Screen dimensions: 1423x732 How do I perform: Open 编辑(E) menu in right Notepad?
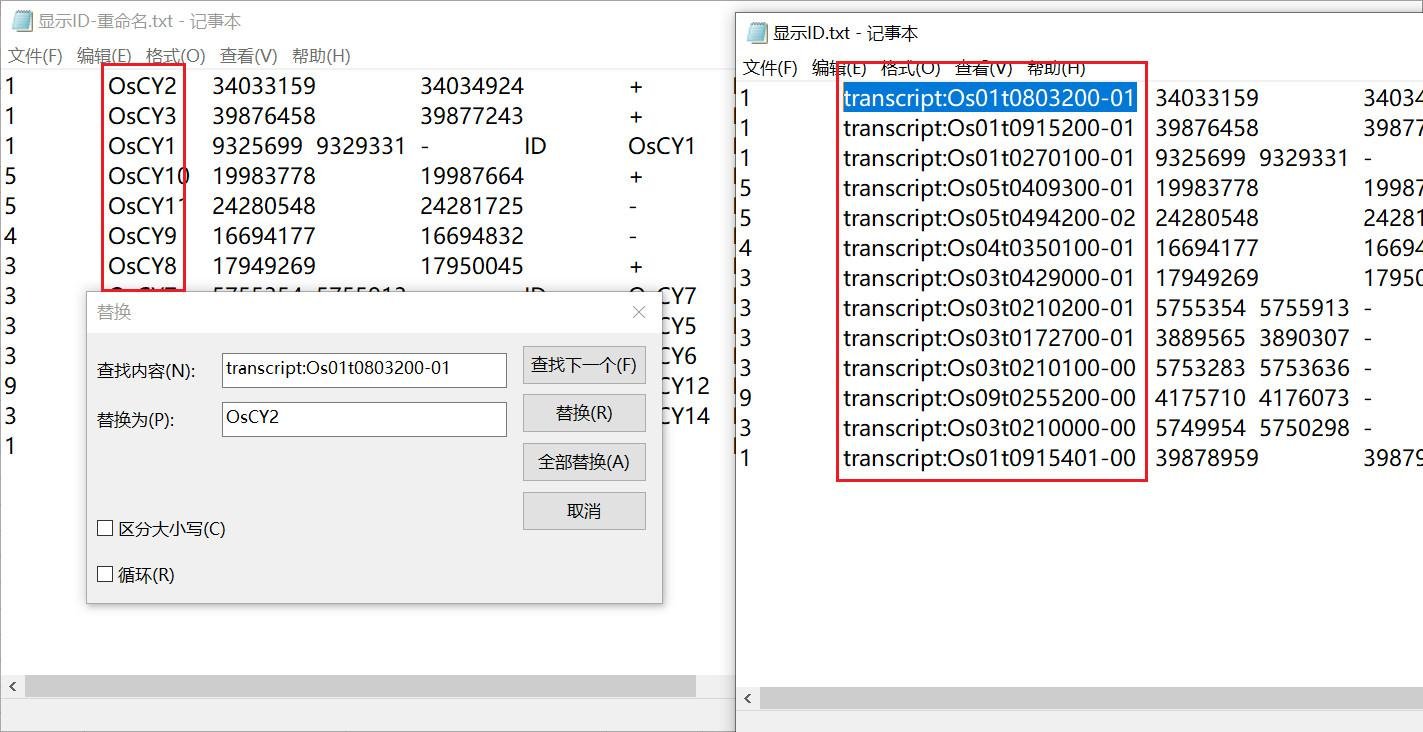839,68
